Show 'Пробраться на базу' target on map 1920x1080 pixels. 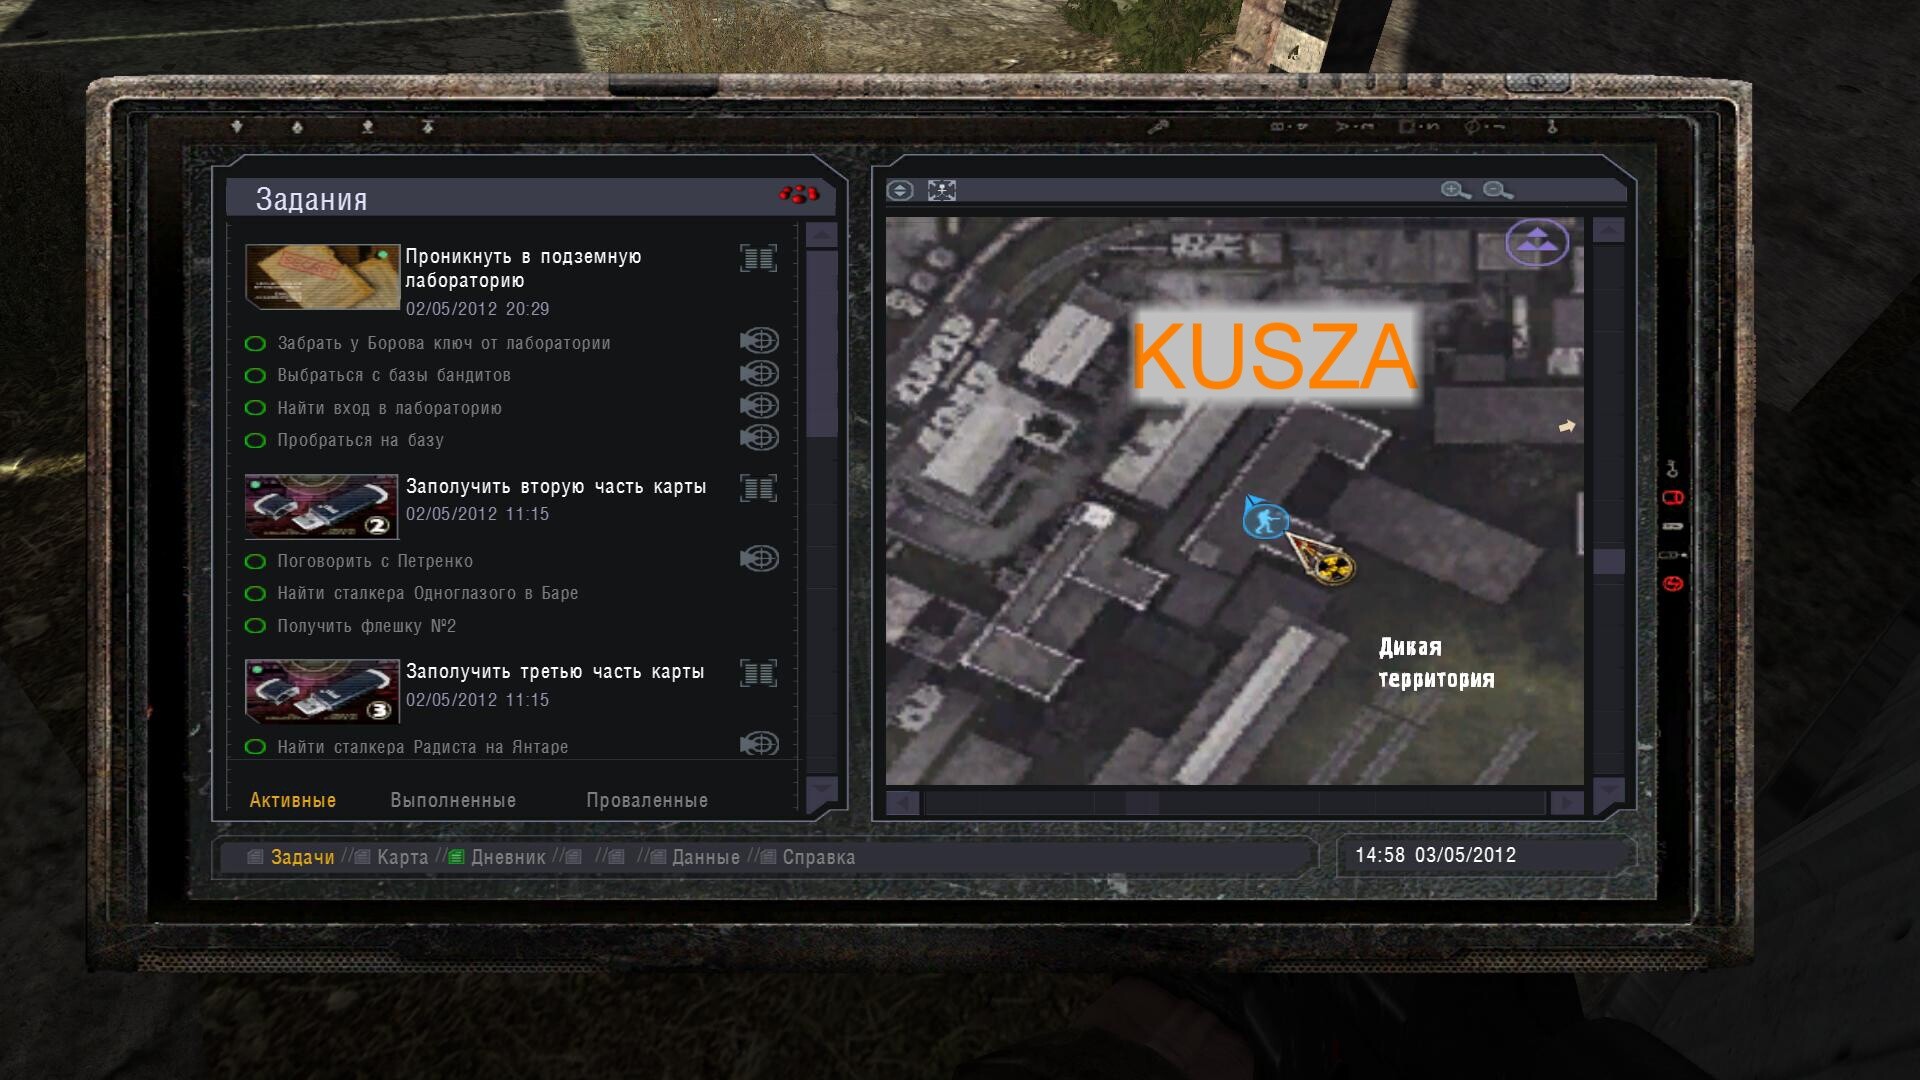[x=759, y=437]
